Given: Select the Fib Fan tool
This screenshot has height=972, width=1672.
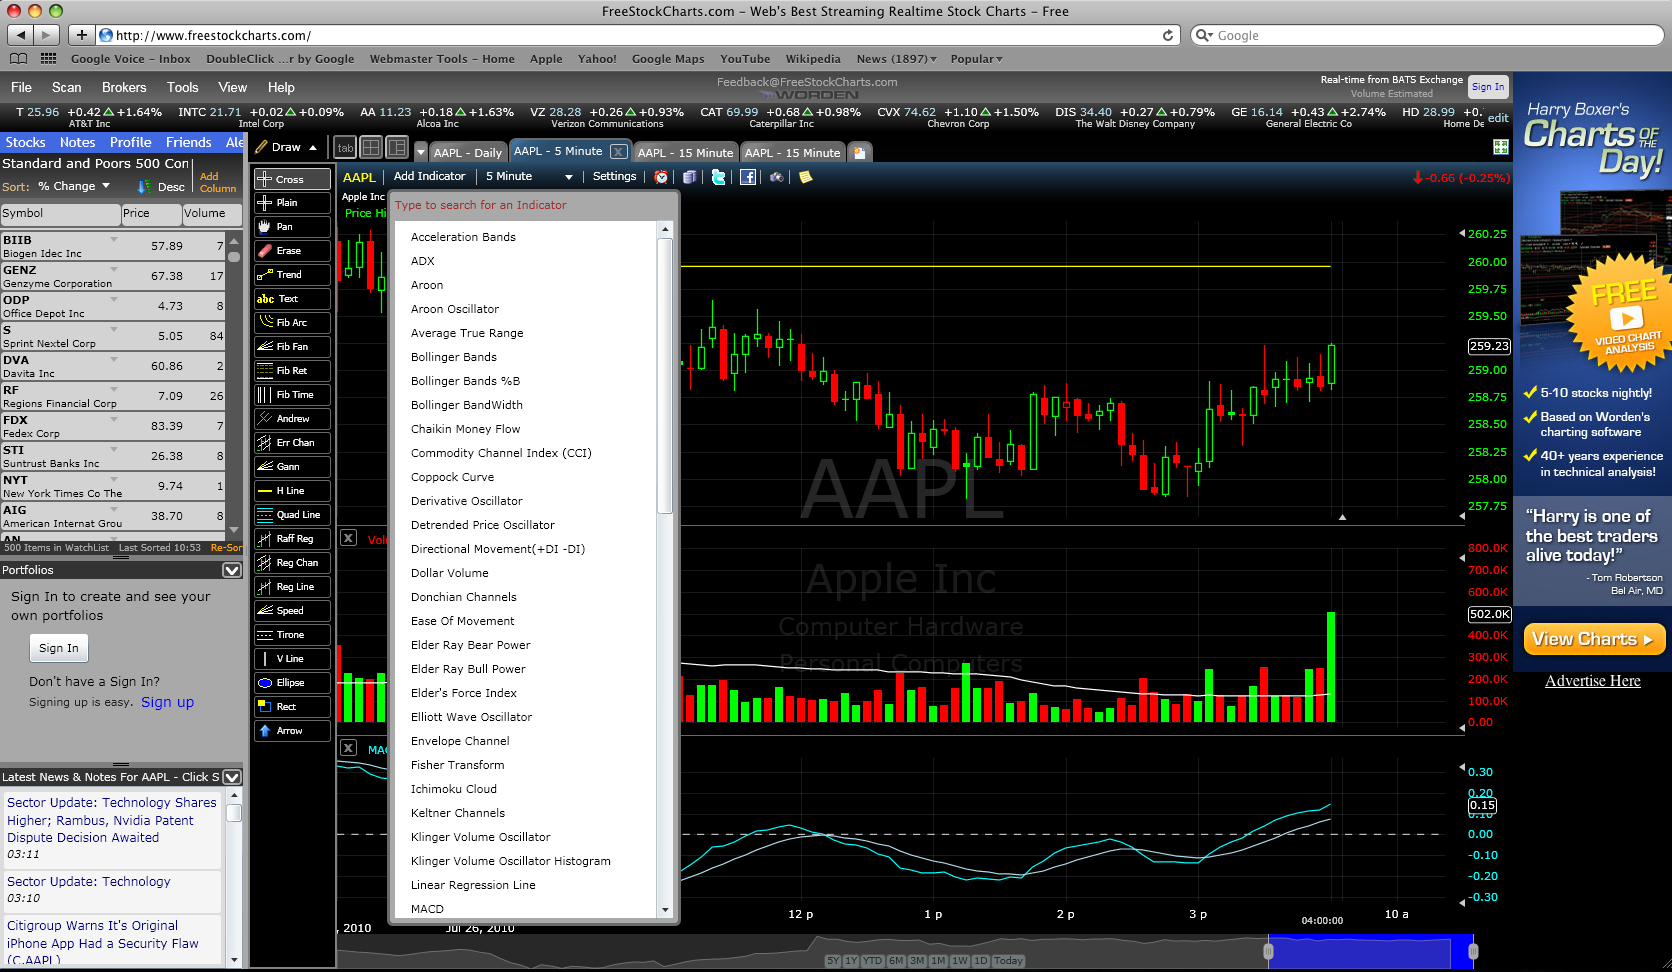Looking at the screenshot, I should pyautogui.click(x=292, y=347).
